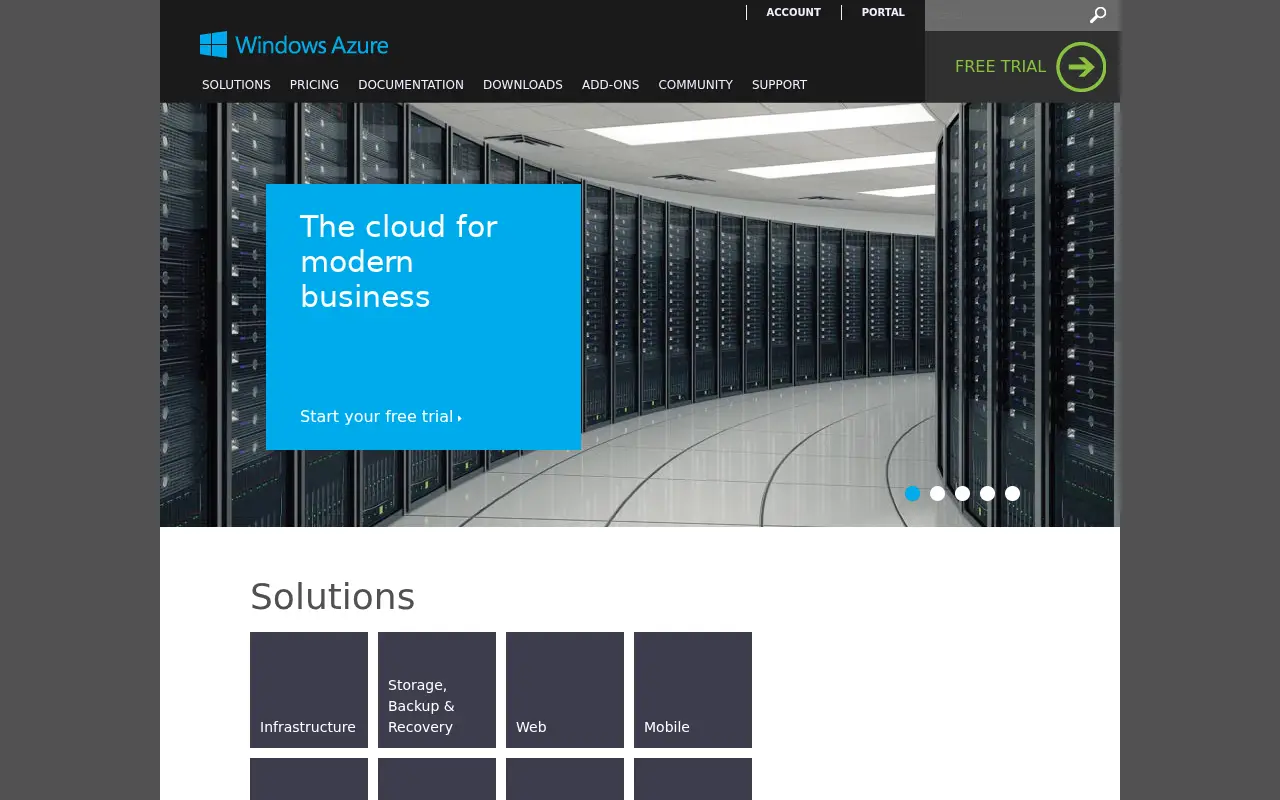Open the Mobile solution tile
The width and height of the screenshot is (1280, 800).
[693, 690]
